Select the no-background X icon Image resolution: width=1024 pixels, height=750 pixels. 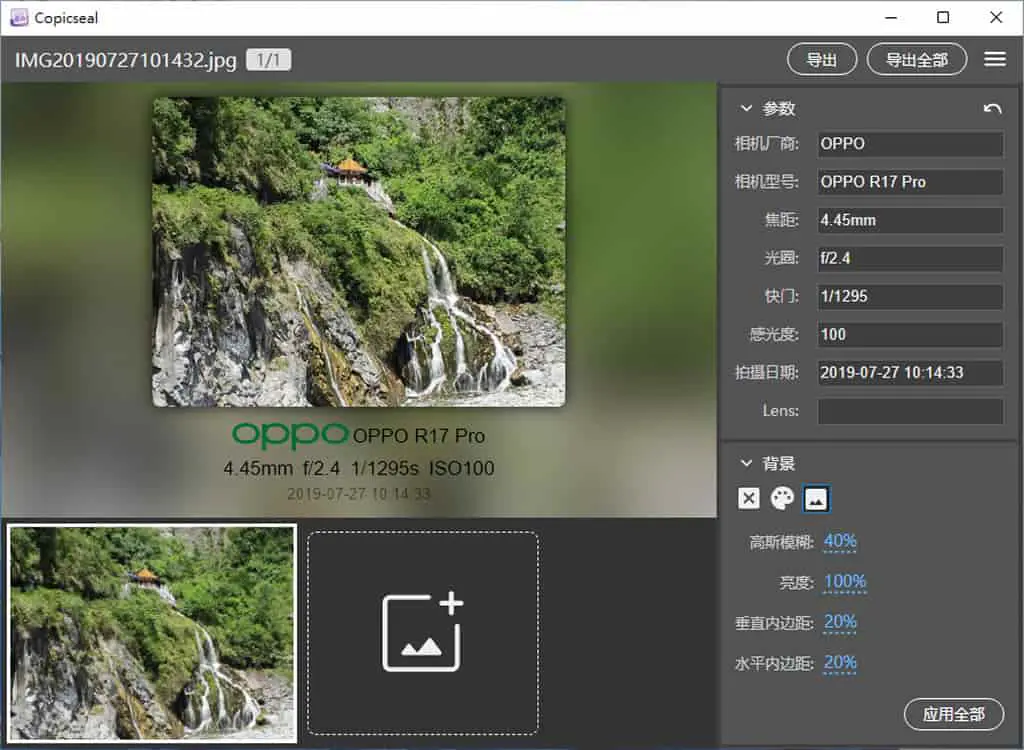(748, 498)
